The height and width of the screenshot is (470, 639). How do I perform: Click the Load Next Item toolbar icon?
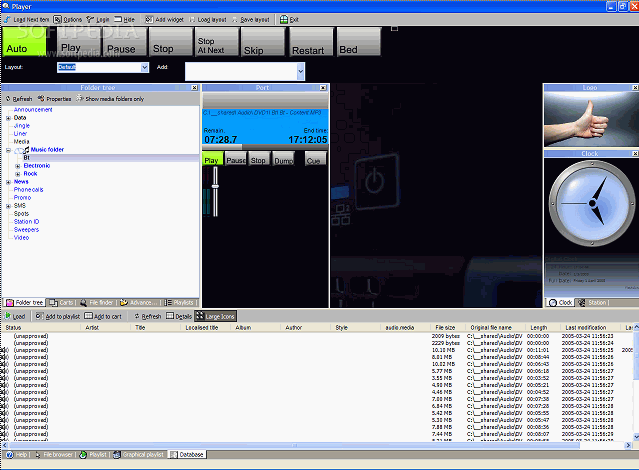click(x=7, y=20)
